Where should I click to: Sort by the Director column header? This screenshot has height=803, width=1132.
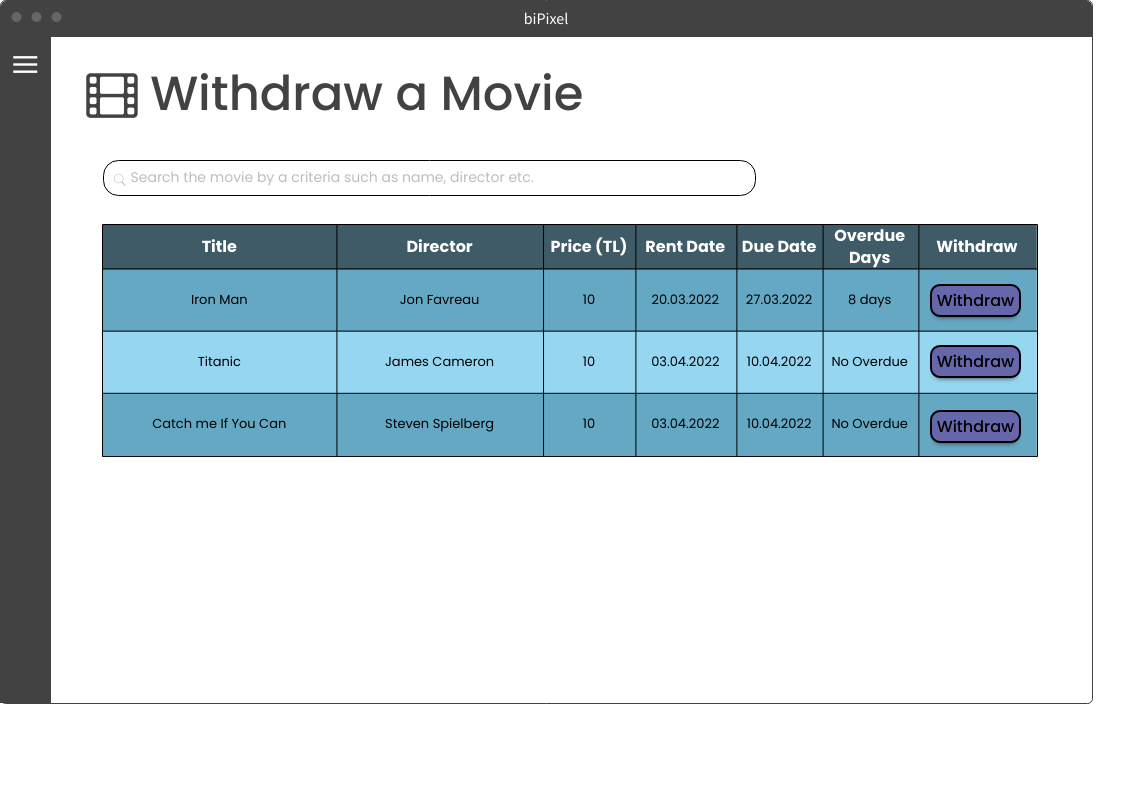[x=440, y=247]
